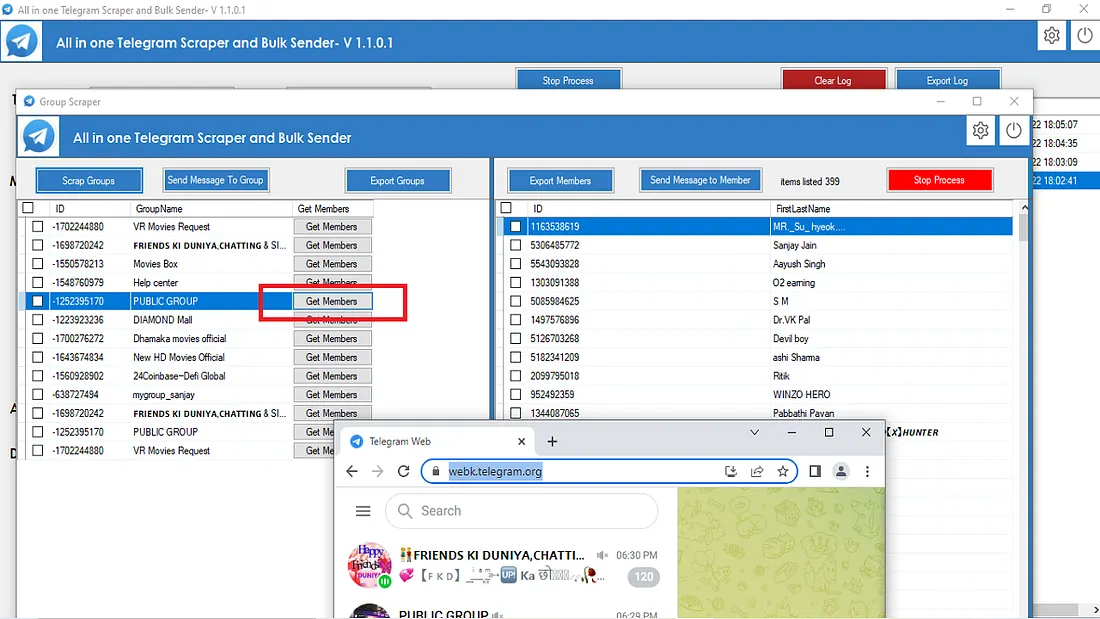Open FRIENDS KI DUNIYA chat avatar
The height and width of the screenshot is (619, 1100).
click(370, 564)
